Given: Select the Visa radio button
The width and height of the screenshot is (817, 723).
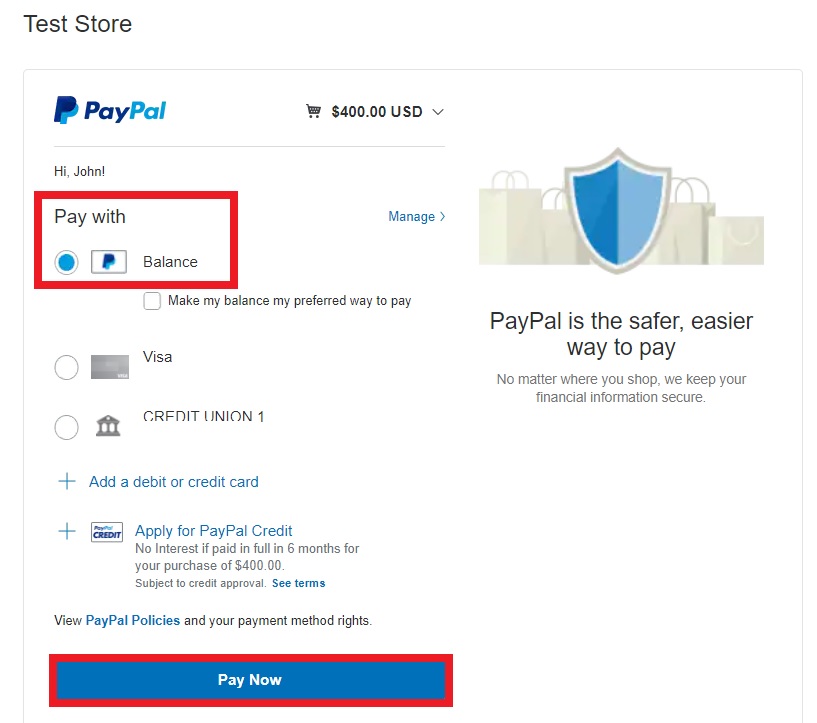Looking at the screenshot, I should click(x=66, y=368).
